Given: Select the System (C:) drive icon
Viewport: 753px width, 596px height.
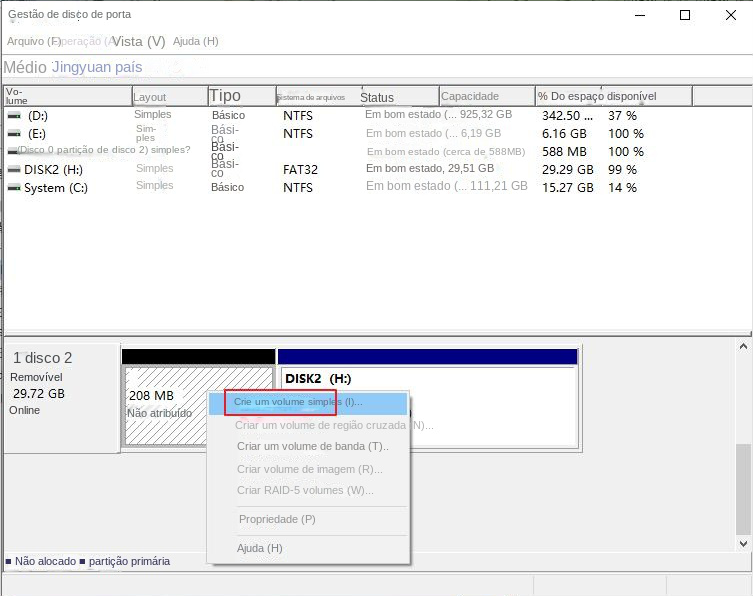Looking at the screenshot, I should tap(14, 188).
